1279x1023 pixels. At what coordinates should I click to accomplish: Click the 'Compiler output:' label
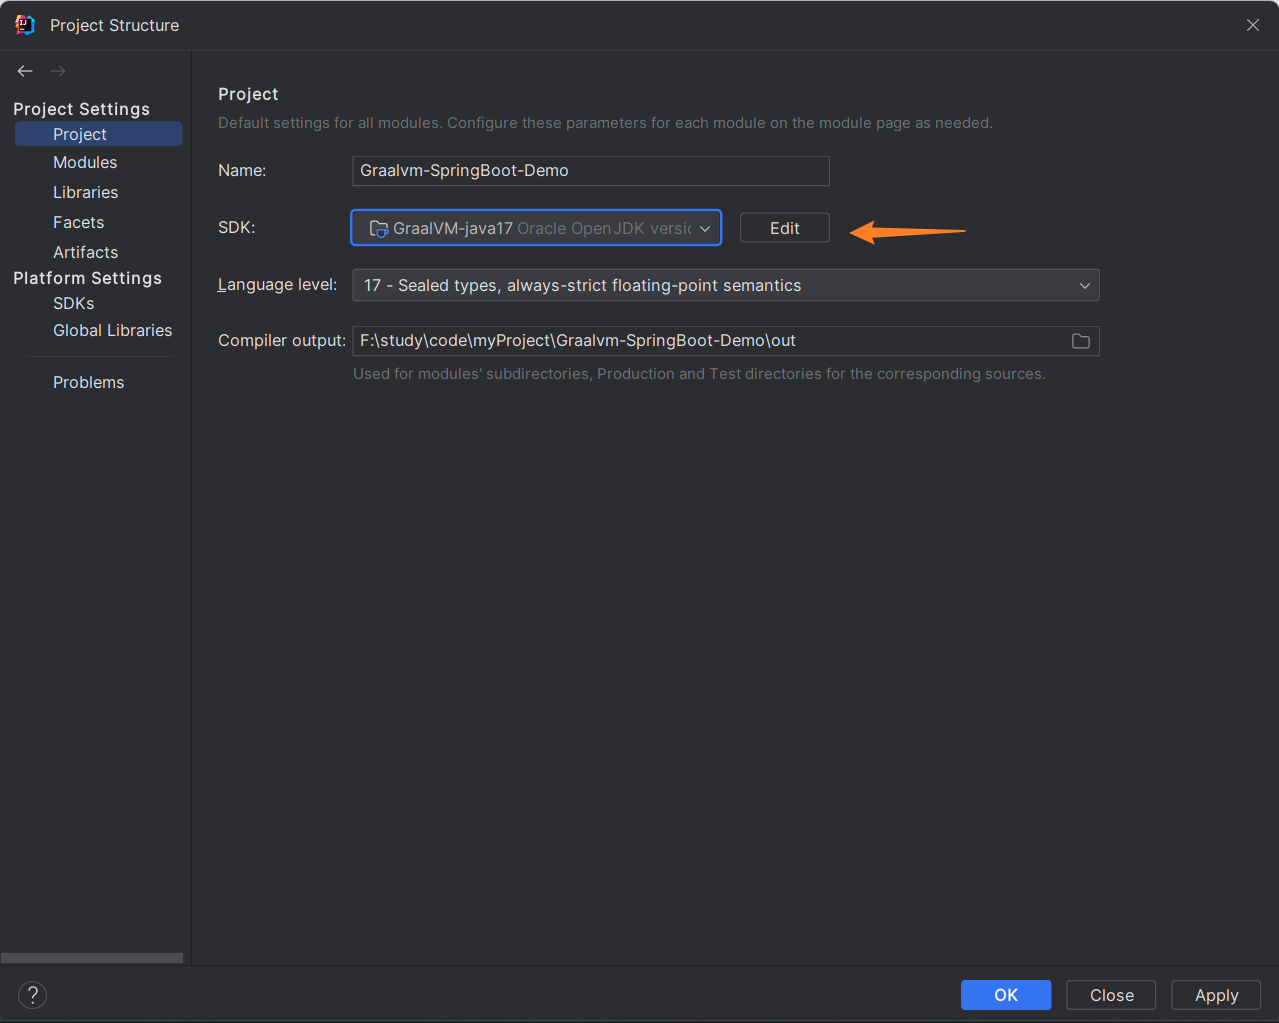[282, 341]
